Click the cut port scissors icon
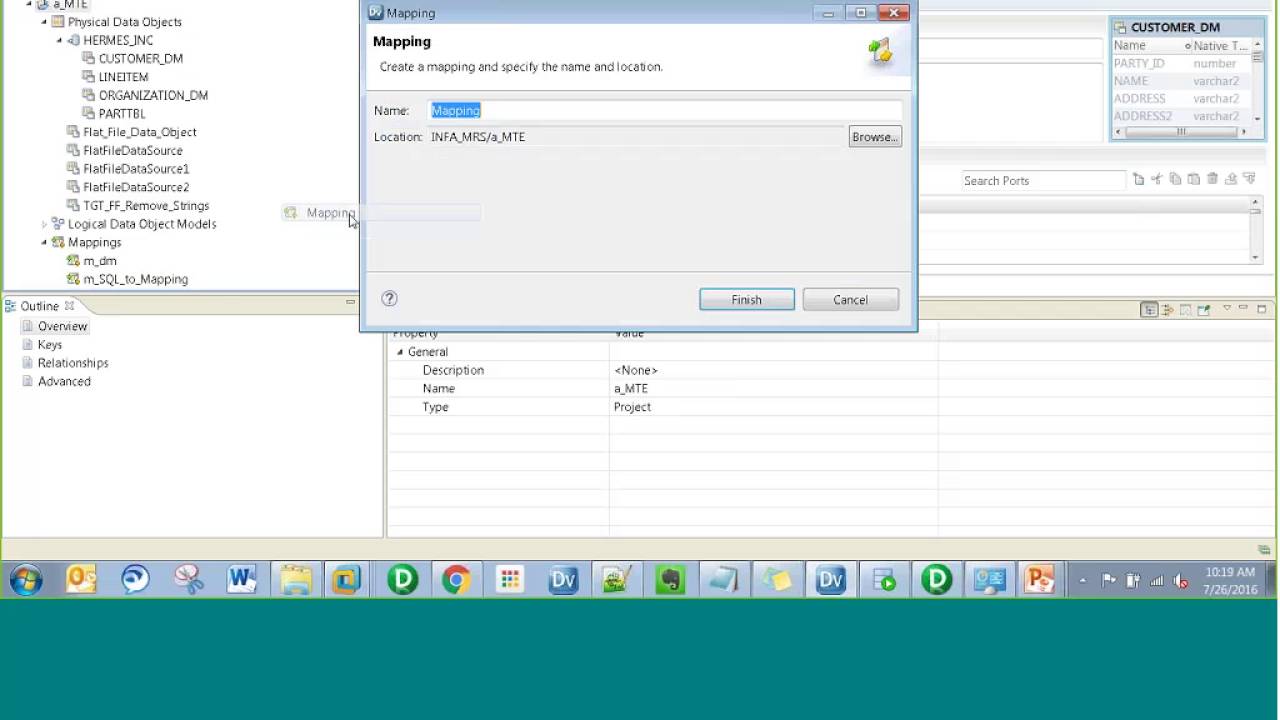 [x=1157, y=179]
